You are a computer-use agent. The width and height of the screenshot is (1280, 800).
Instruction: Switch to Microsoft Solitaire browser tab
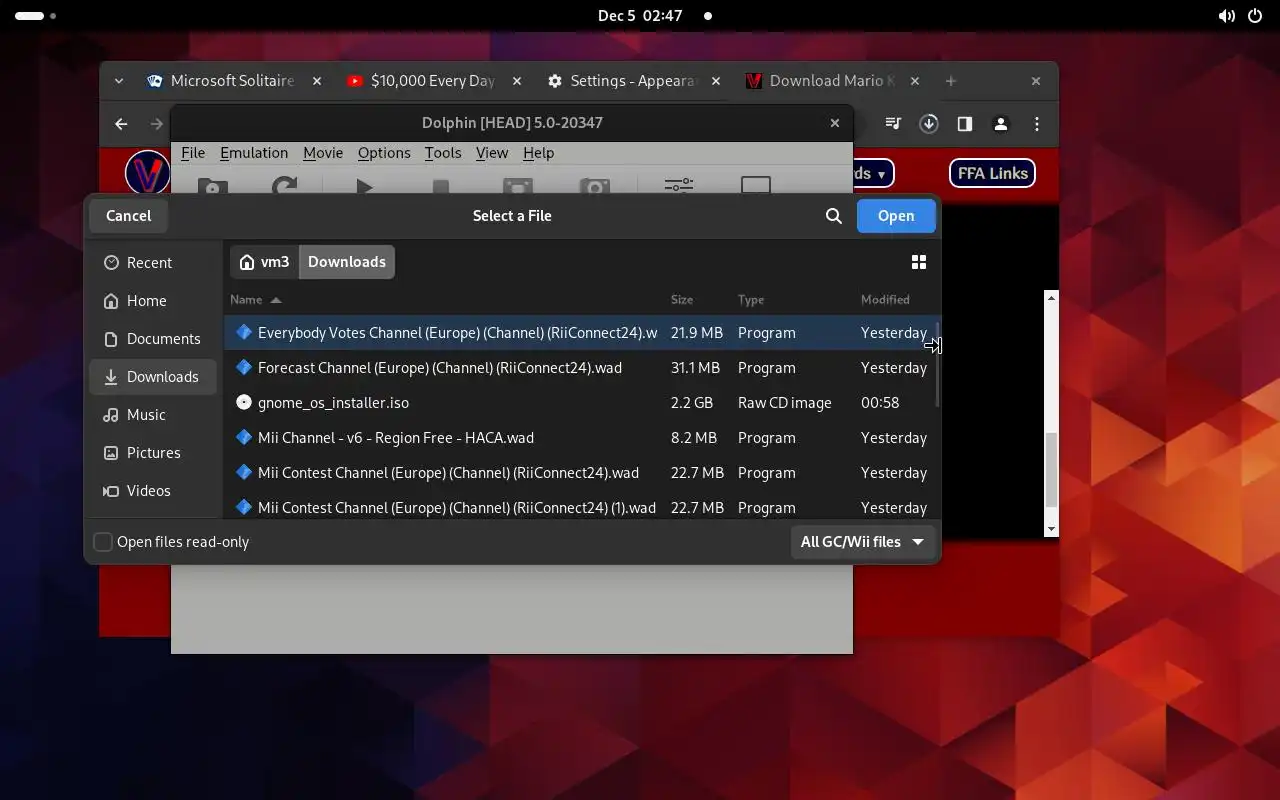(x=232, y=81)
